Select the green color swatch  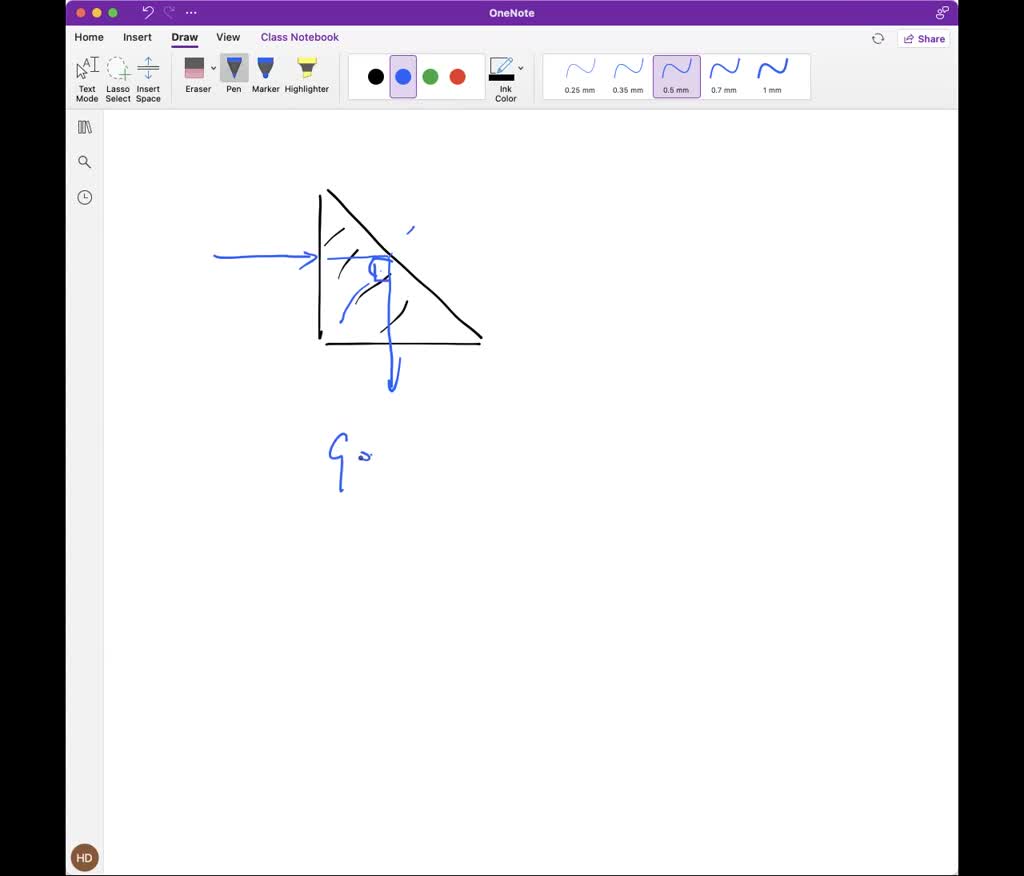[430, 76]
